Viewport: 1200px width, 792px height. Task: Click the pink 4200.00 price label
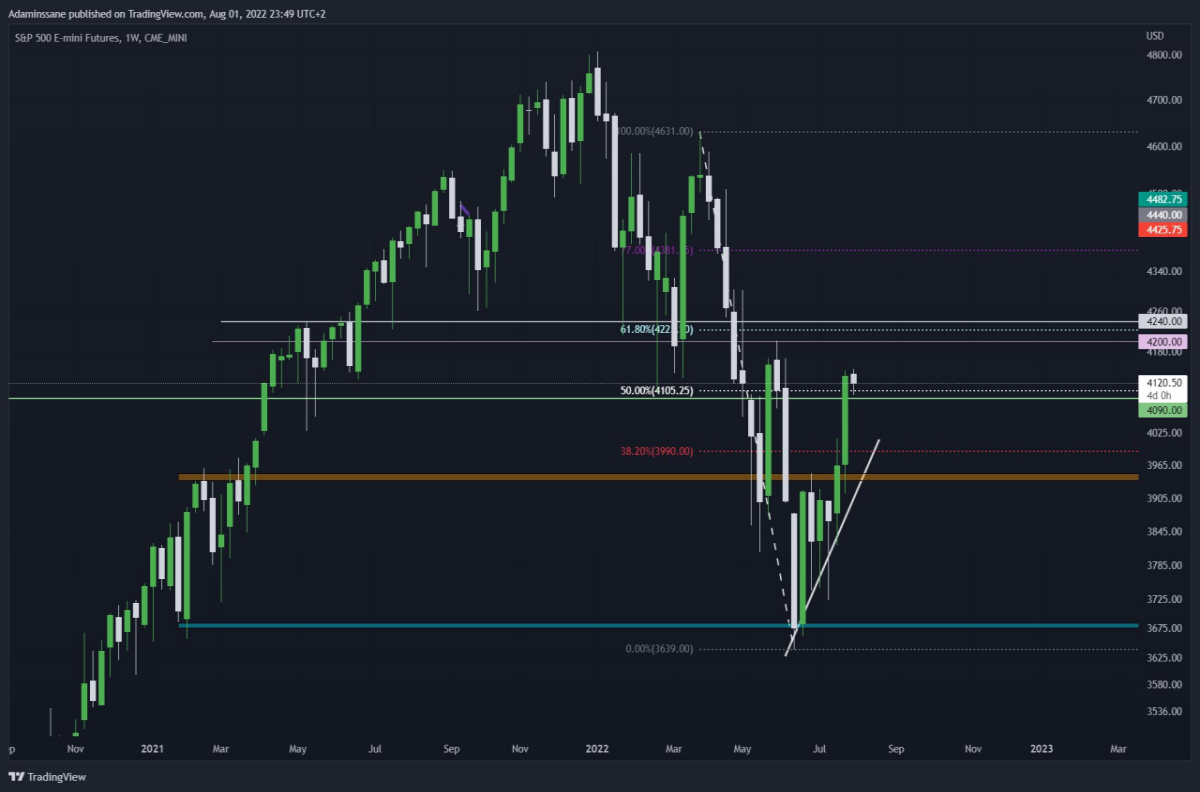point(1162,342)
